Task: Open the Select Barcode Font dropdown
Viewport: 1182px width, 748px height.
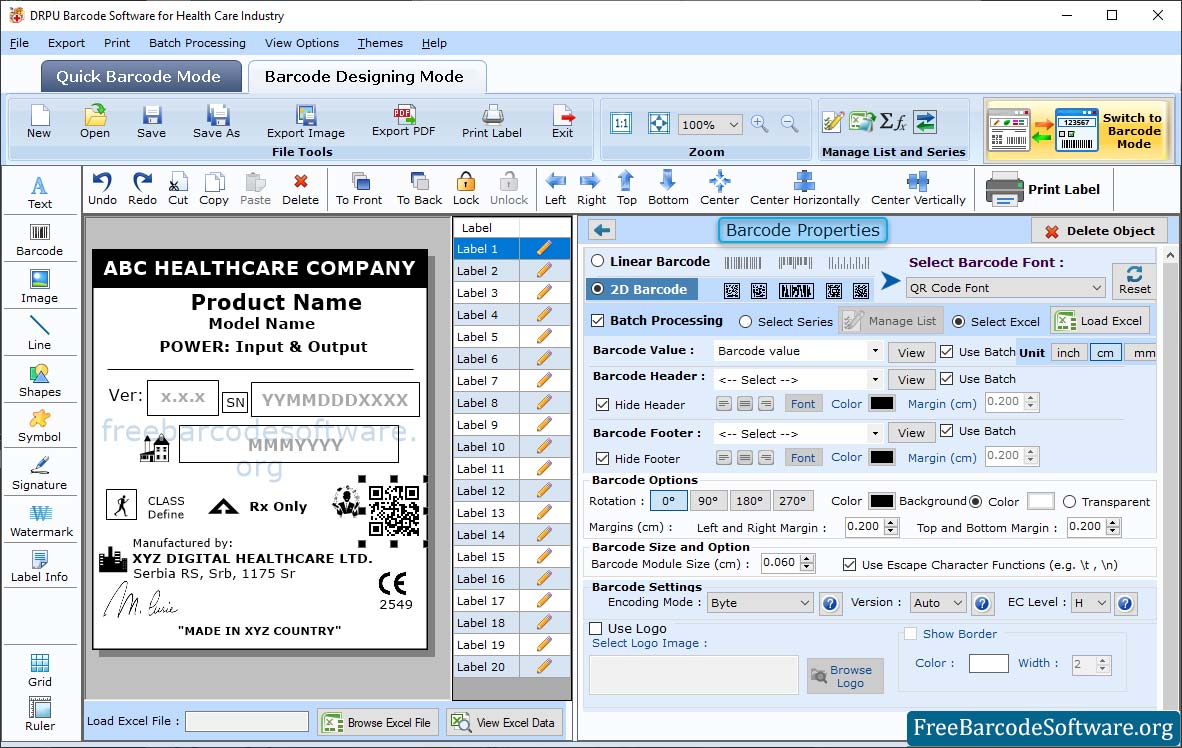Action: click(x=1006, y=288)
